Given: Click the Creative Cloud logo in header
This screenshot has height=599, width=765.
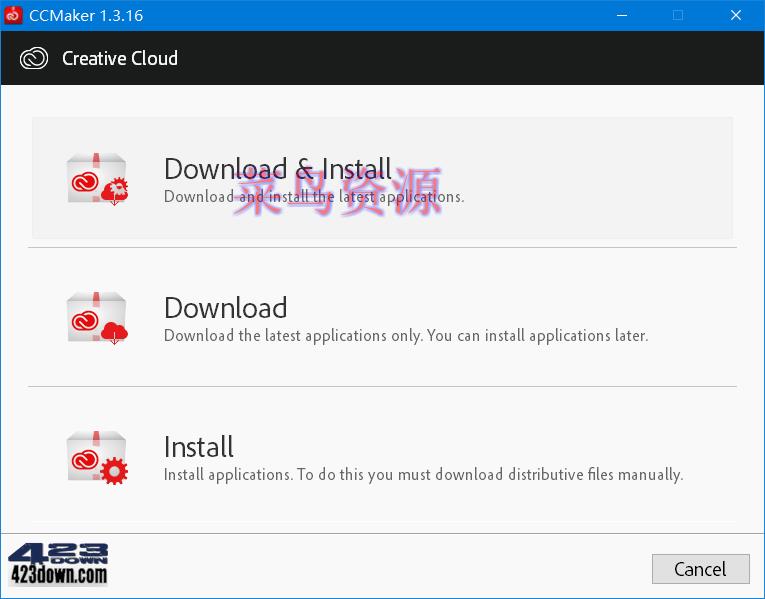Looking at the screenshot, I should pyautogui.click(x=34, y=59).
